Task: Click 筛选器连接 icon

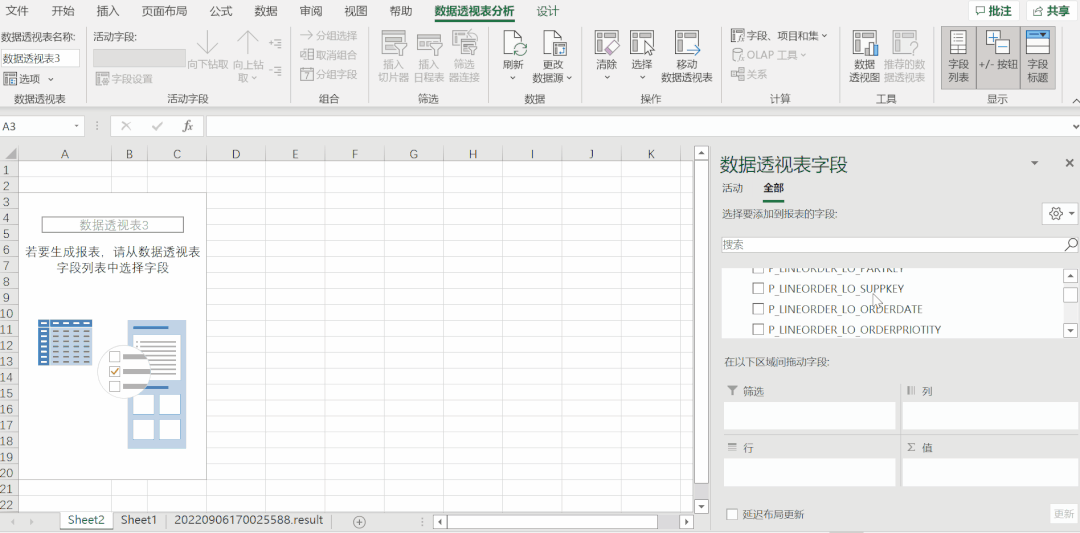Action: coord(465,43)
